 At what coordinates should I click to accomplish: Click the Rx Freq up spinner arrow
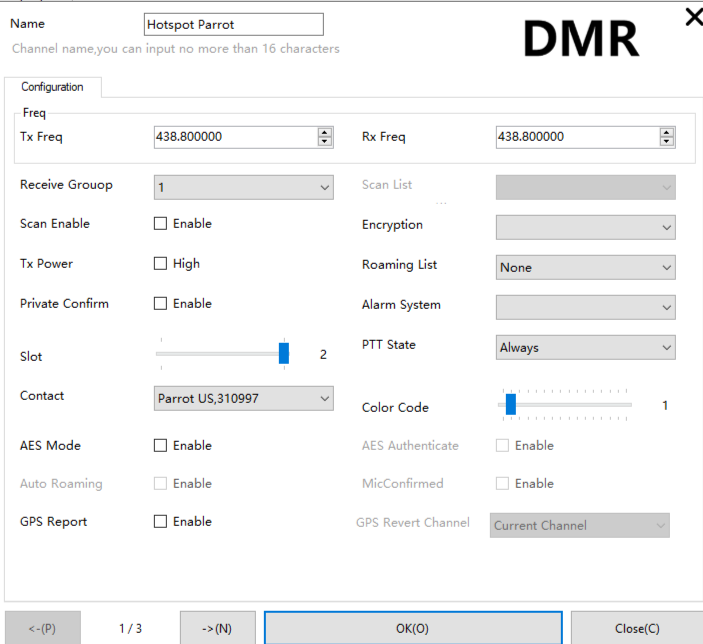(667, 133)
